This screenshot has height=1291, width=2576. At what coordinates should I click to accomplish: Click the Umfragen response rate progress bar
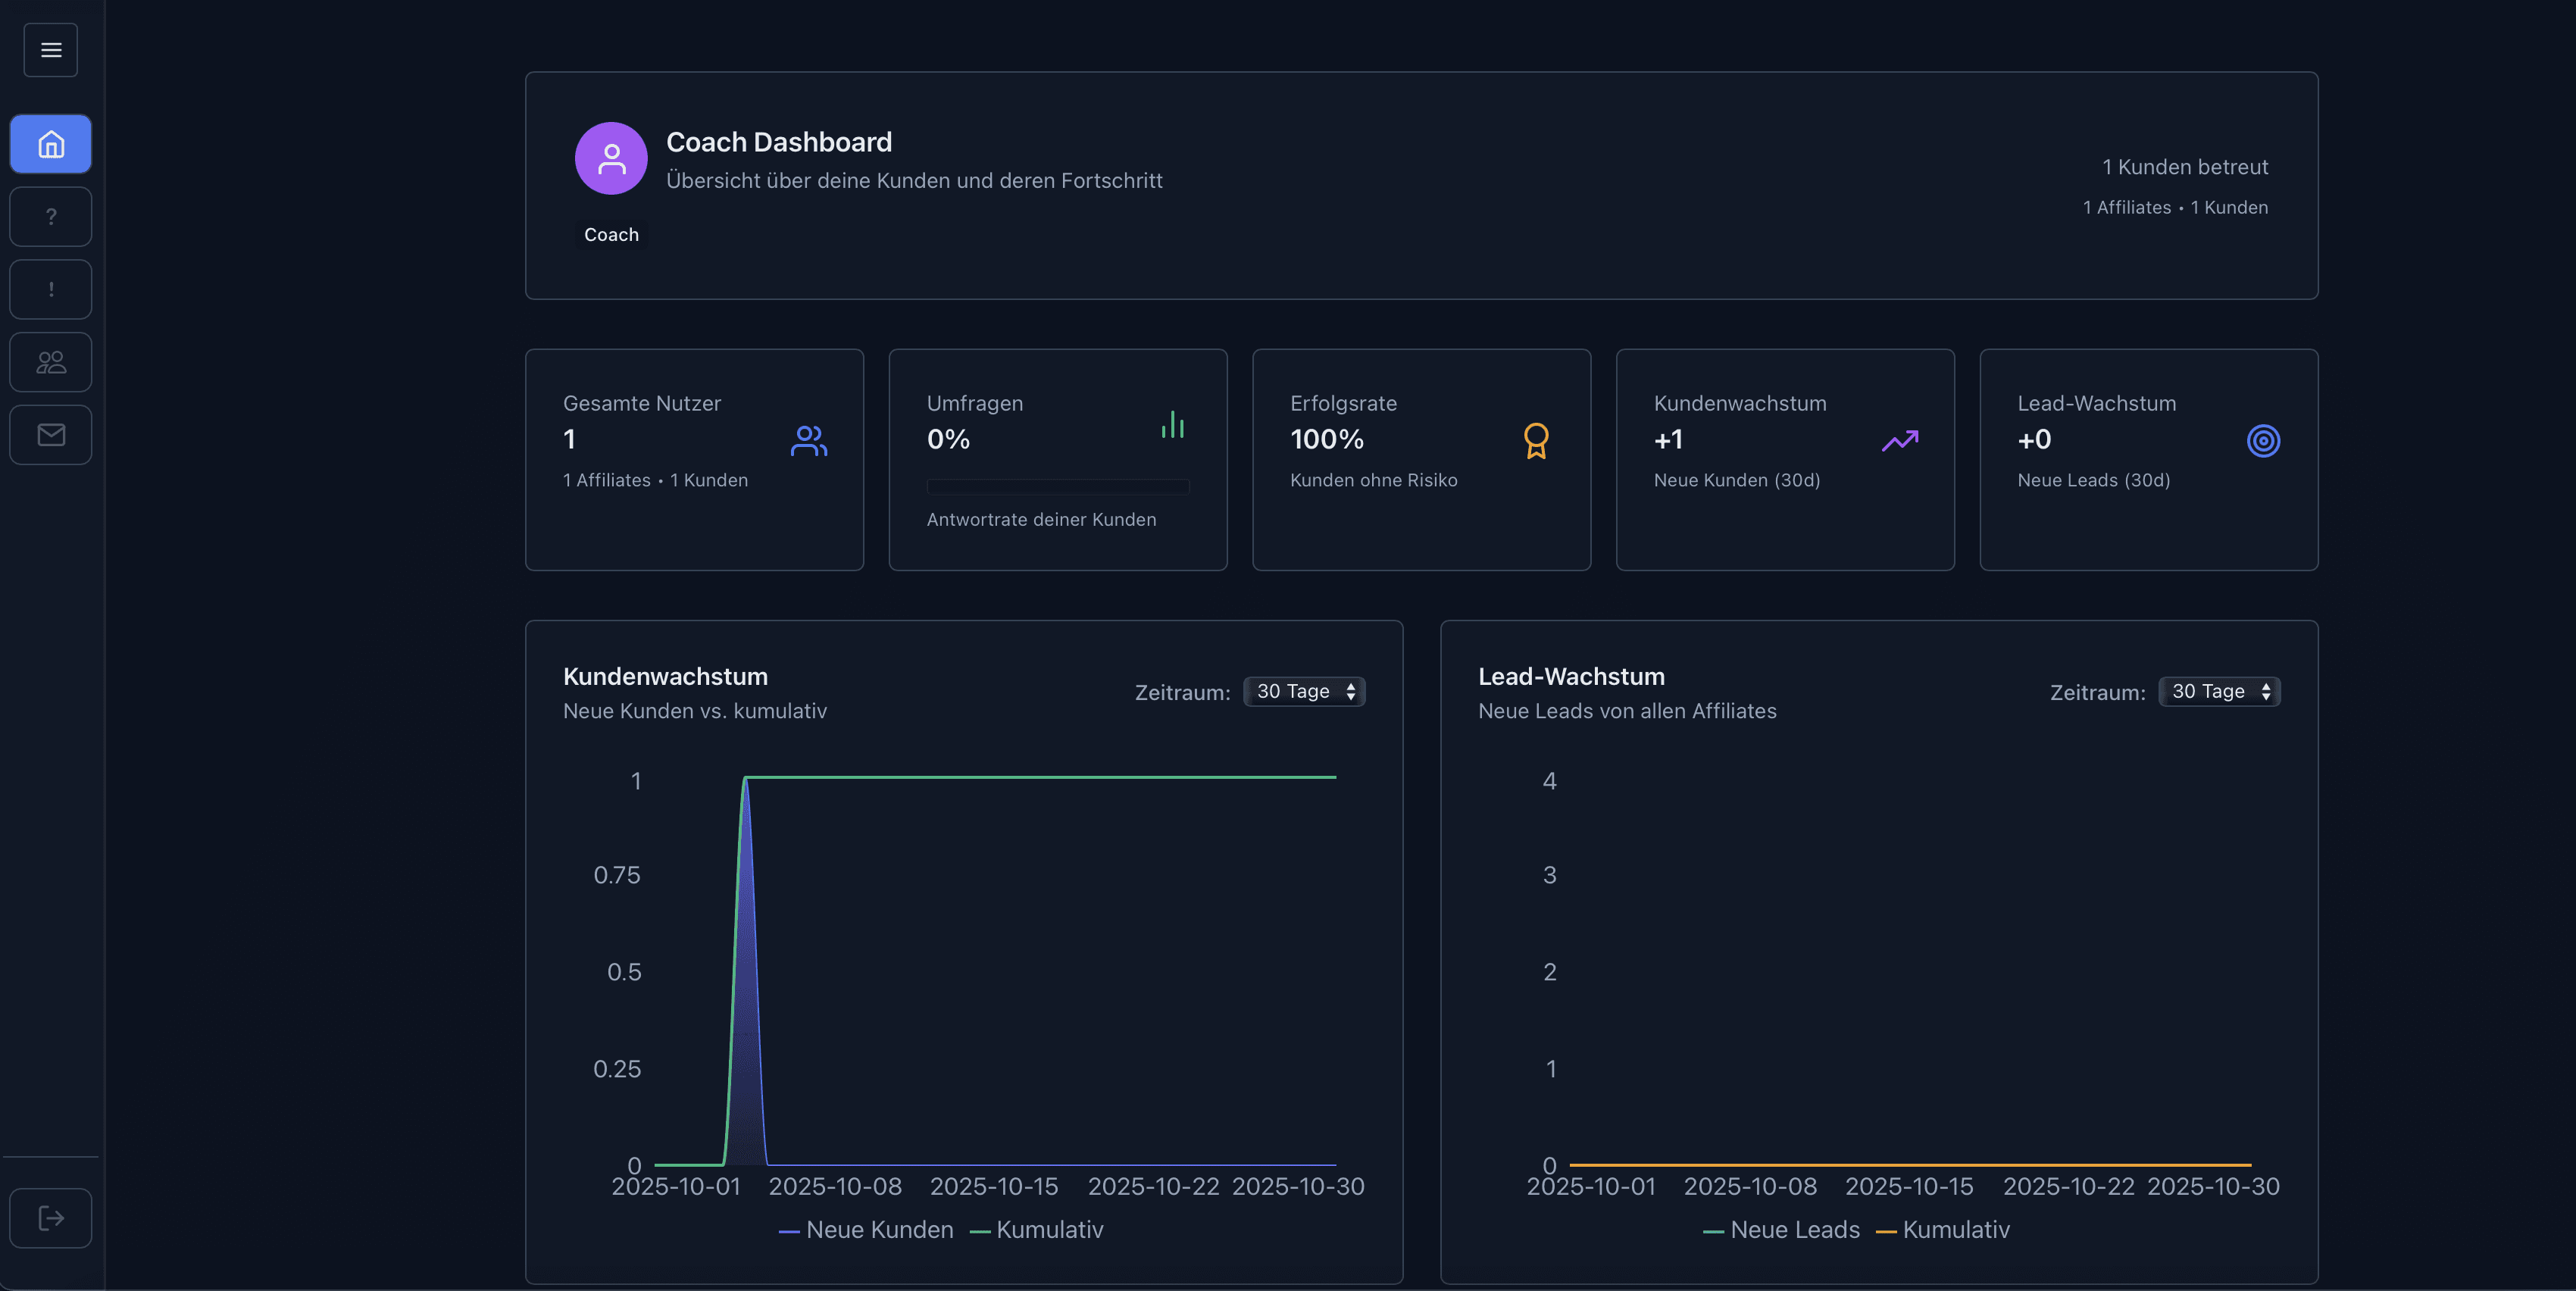1057,486
